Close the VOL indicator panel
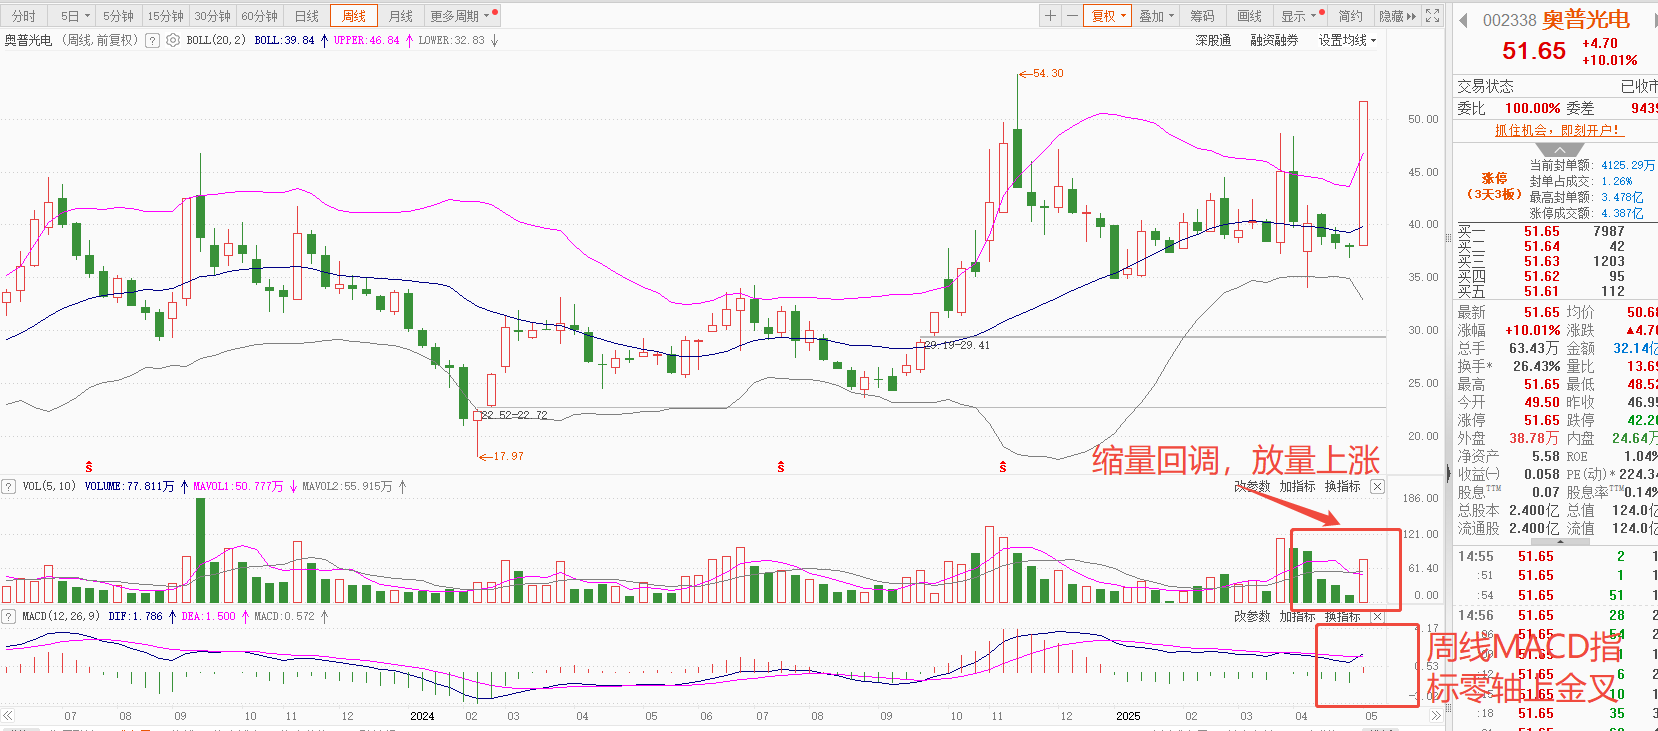The image size is (1658, 731). 1377,486
